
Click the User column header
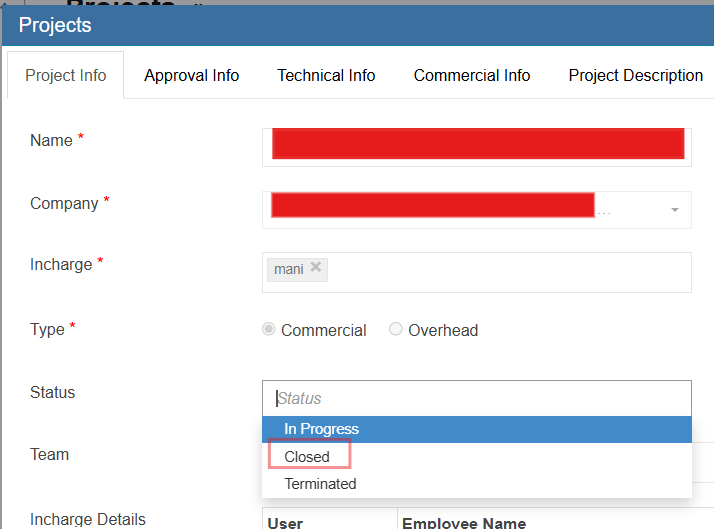point(287,523)
